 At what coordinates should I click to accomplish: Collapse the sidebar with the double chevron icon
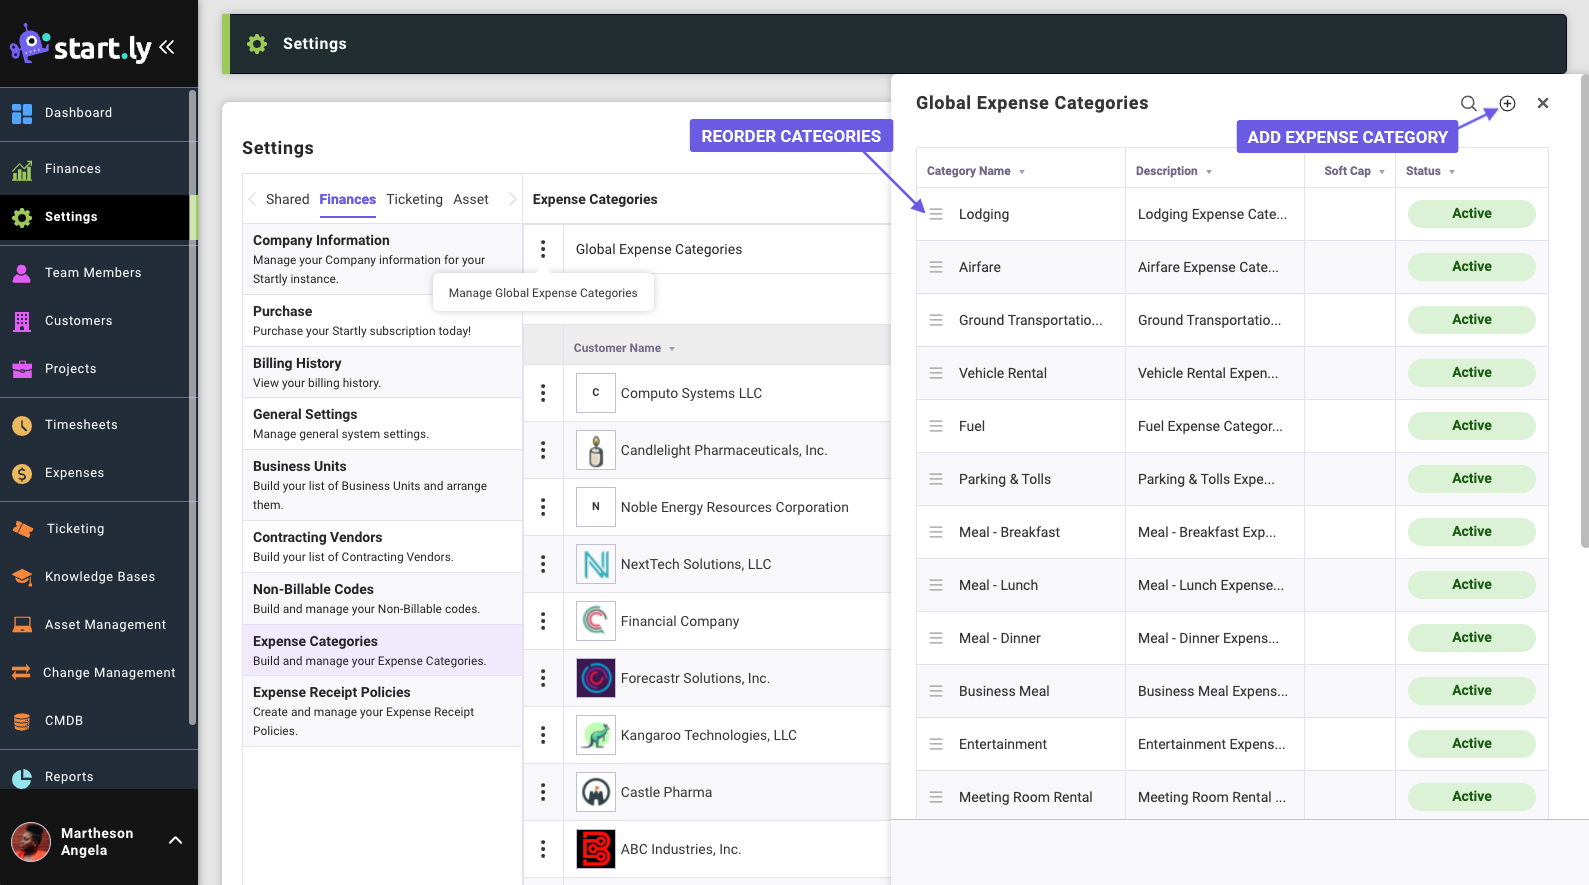click(x=167, y=47)
